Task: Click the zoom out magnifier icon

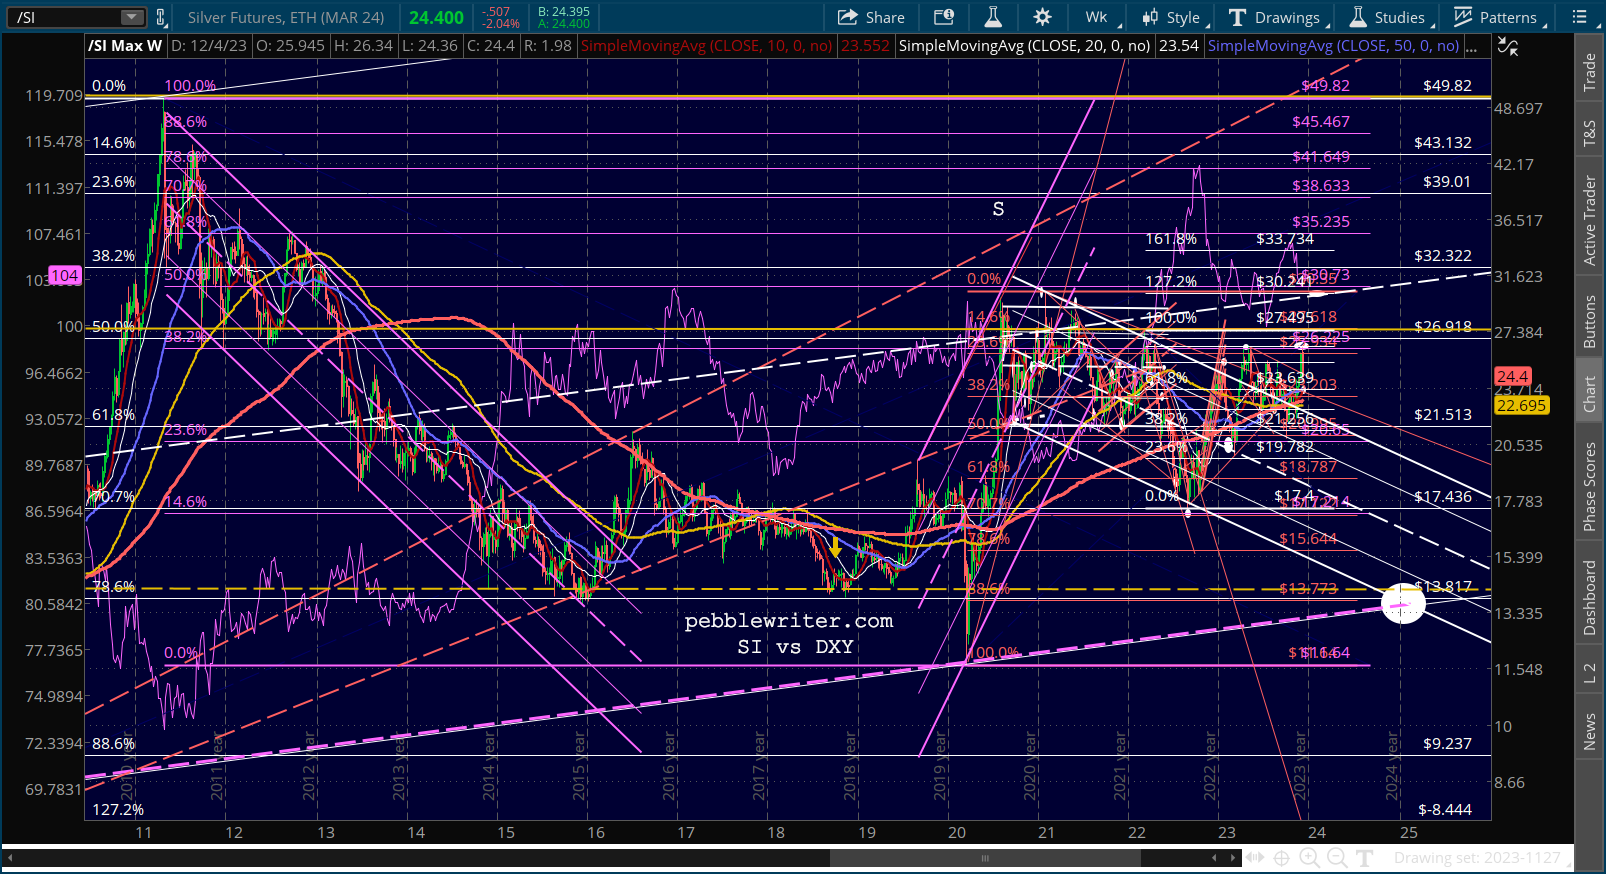Action: click(x=1337, y=858)
